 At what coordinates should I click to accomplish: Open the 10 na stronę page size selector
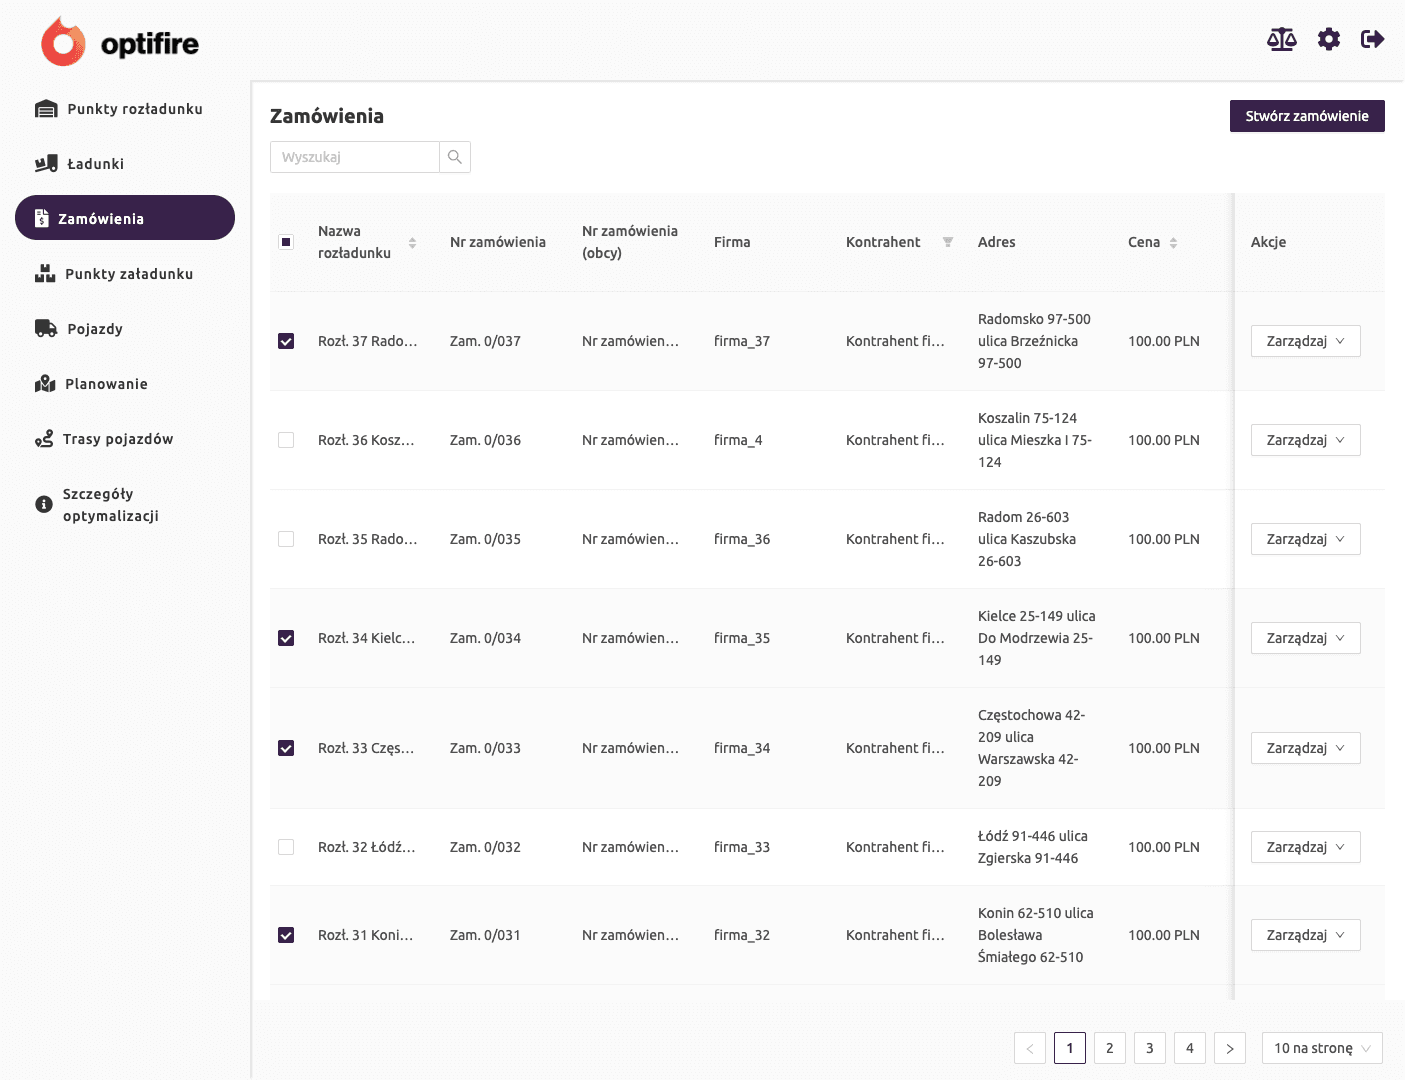(1321, 1048)
